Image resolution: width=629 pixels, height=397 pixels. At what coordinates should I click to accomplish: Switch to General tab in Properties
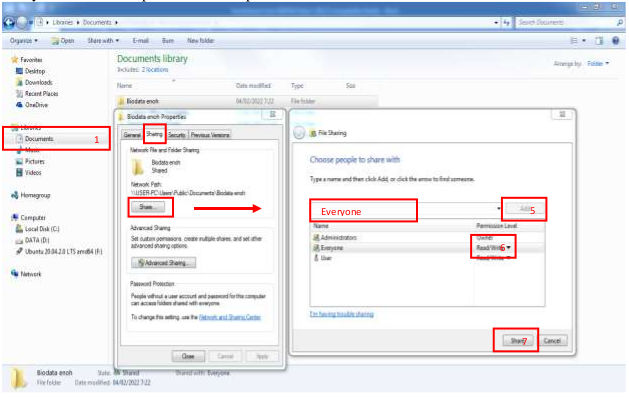132,135
